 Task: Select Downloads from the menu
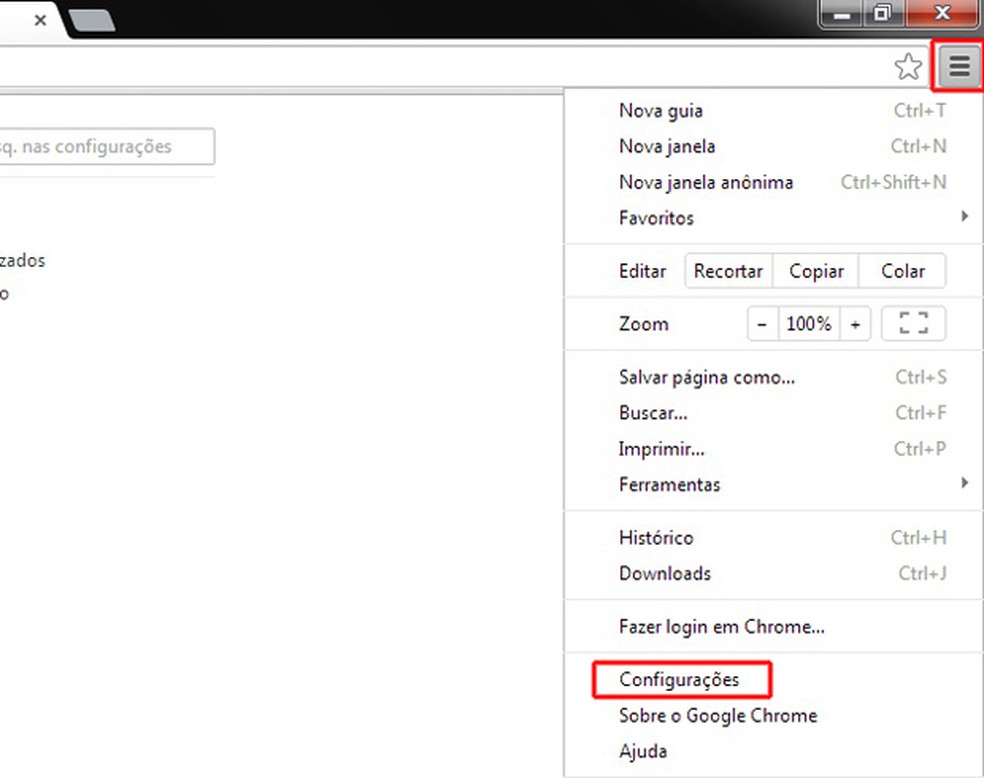(664, 573)
